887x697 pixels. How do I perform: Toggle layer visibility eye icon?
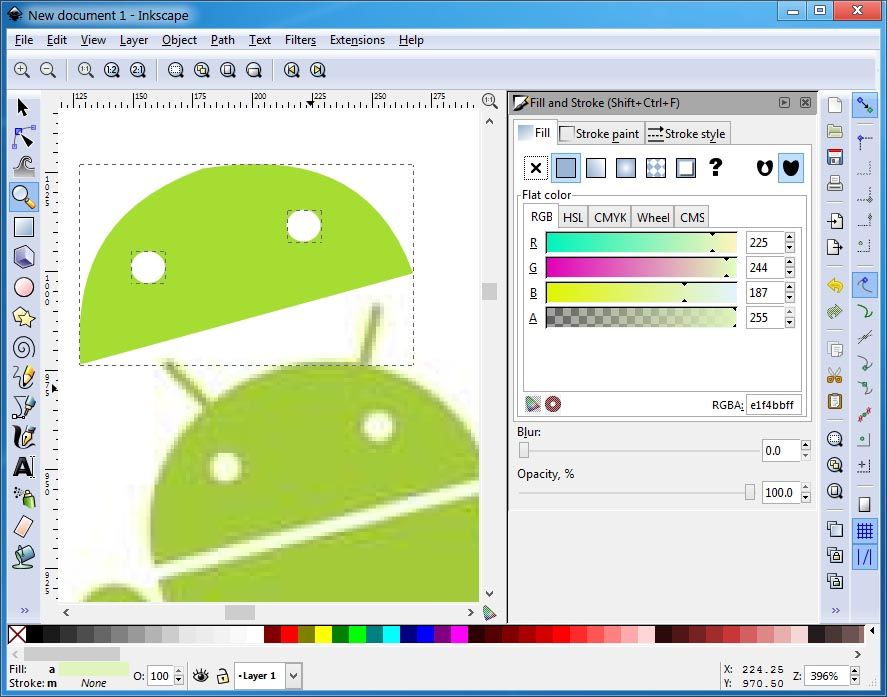click(200, 676)
